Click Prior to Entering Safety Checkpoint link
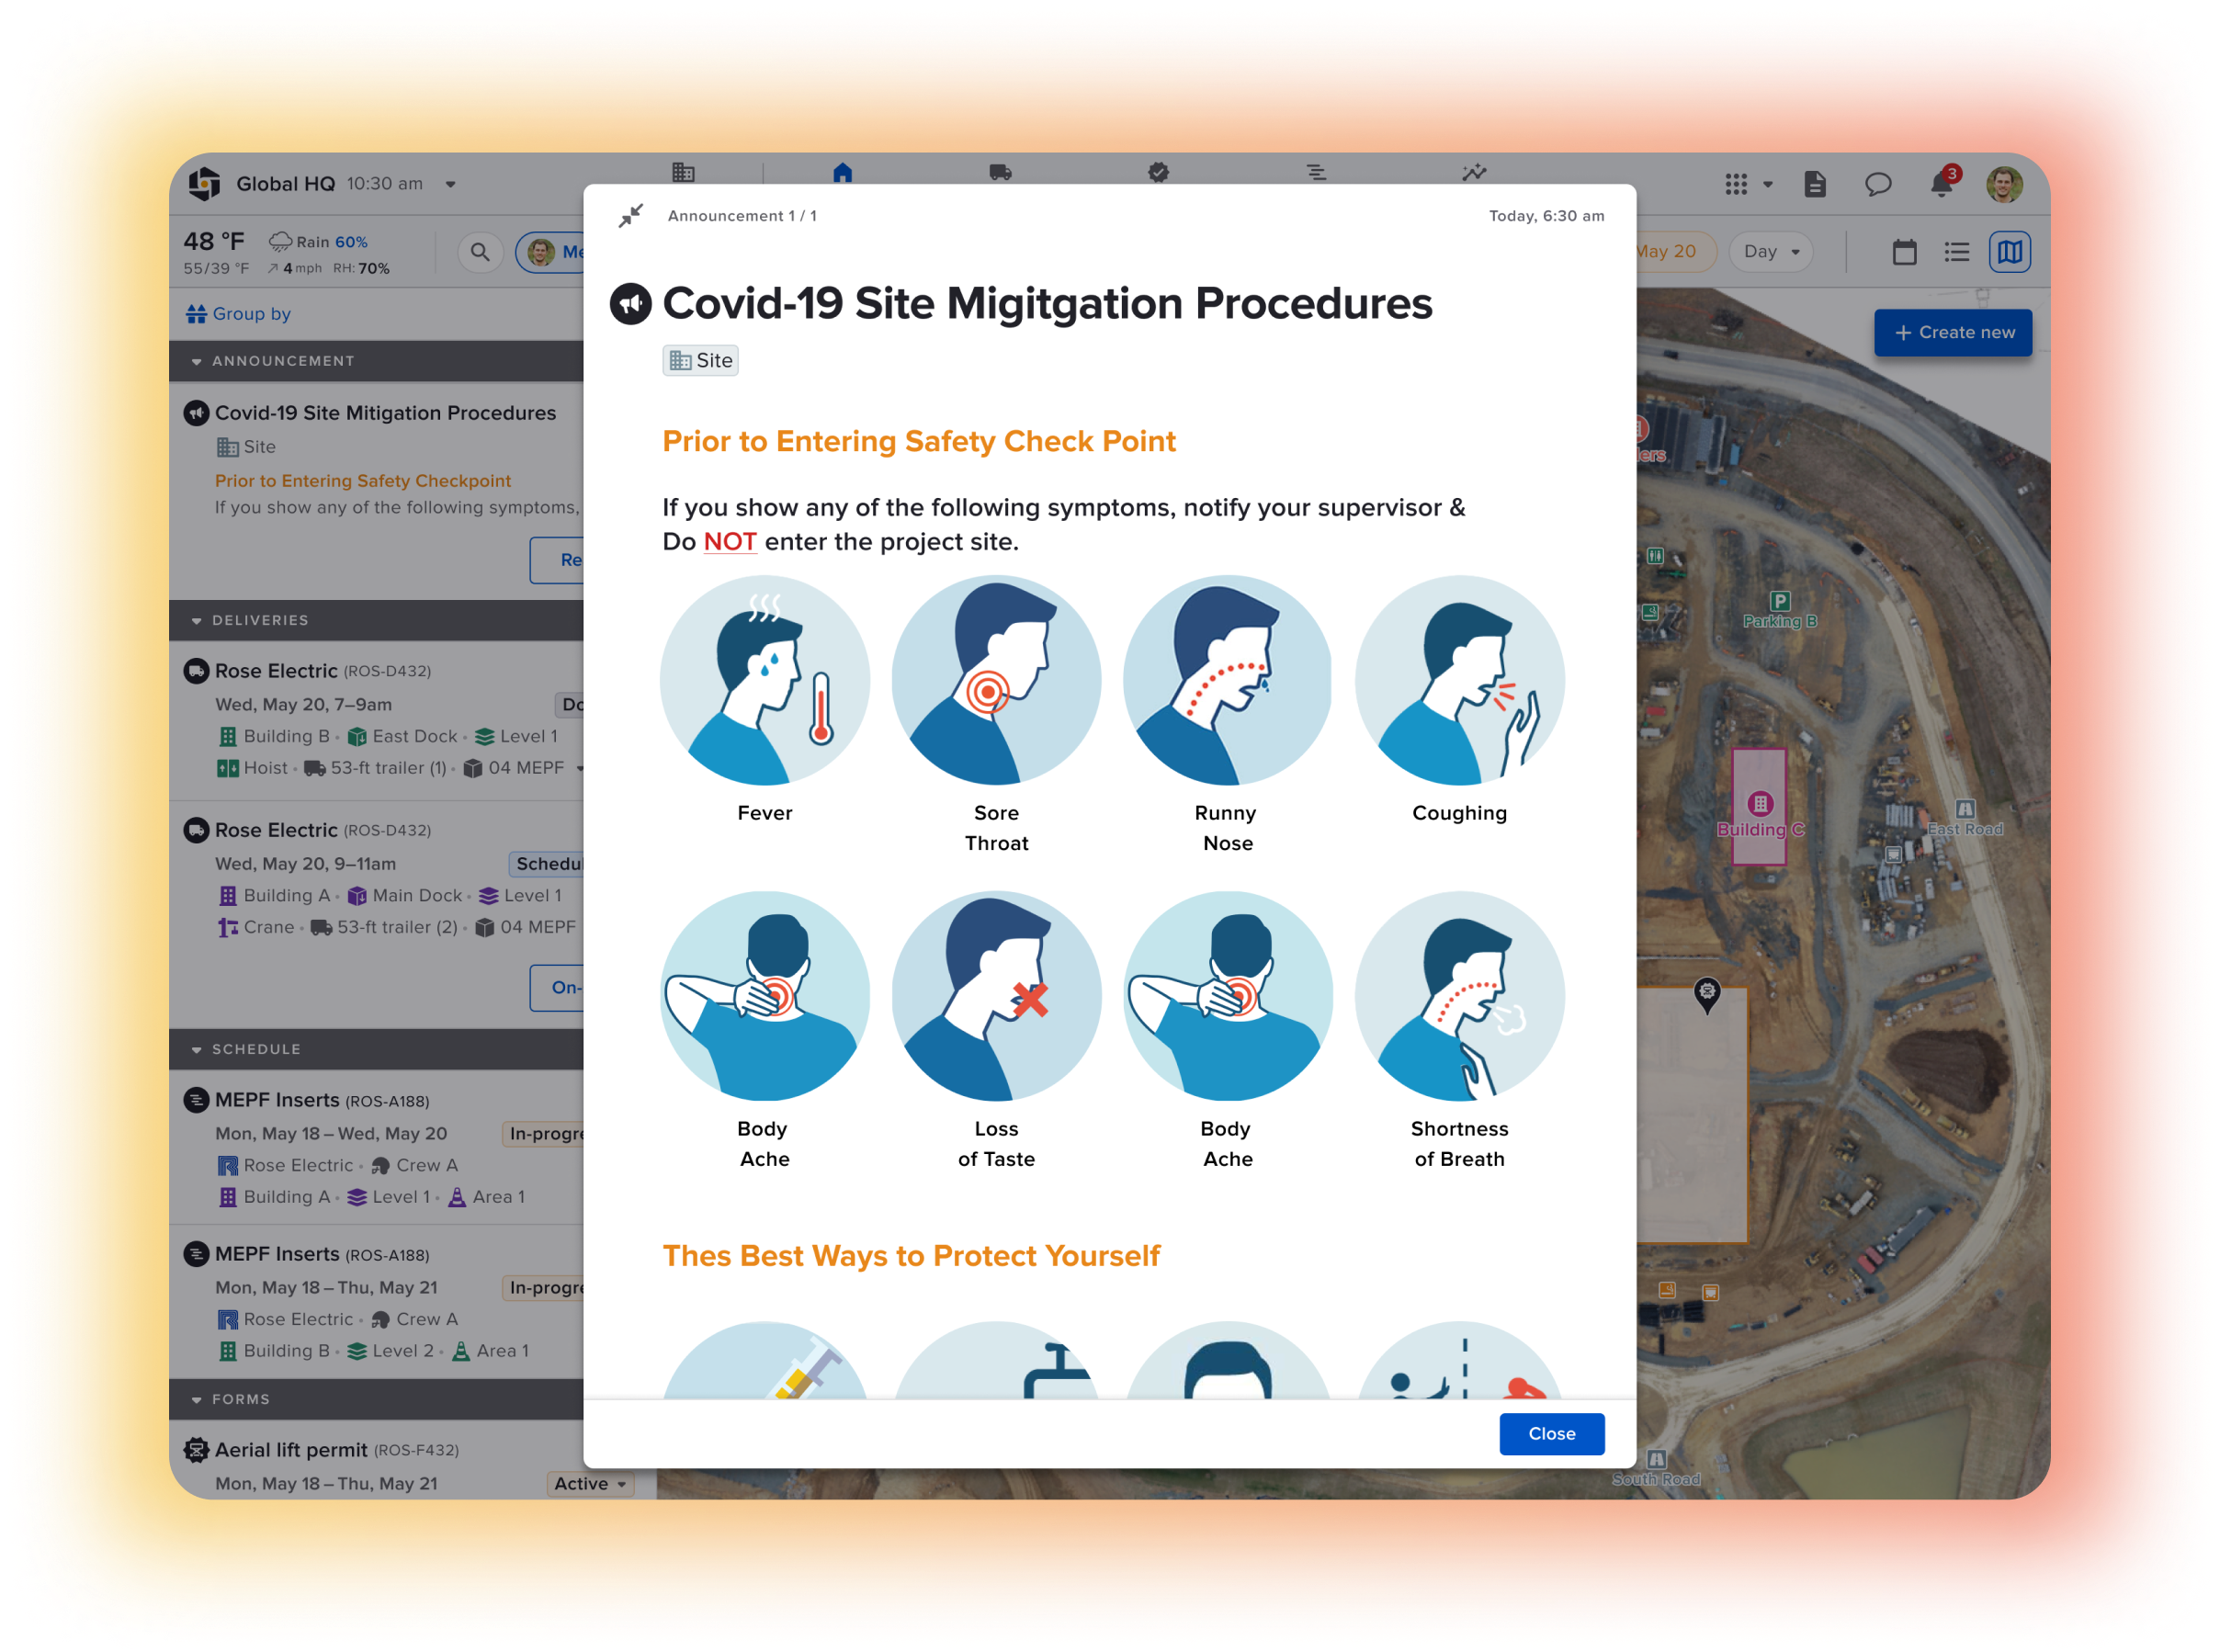2220x1652 pixels. point(362,481)
